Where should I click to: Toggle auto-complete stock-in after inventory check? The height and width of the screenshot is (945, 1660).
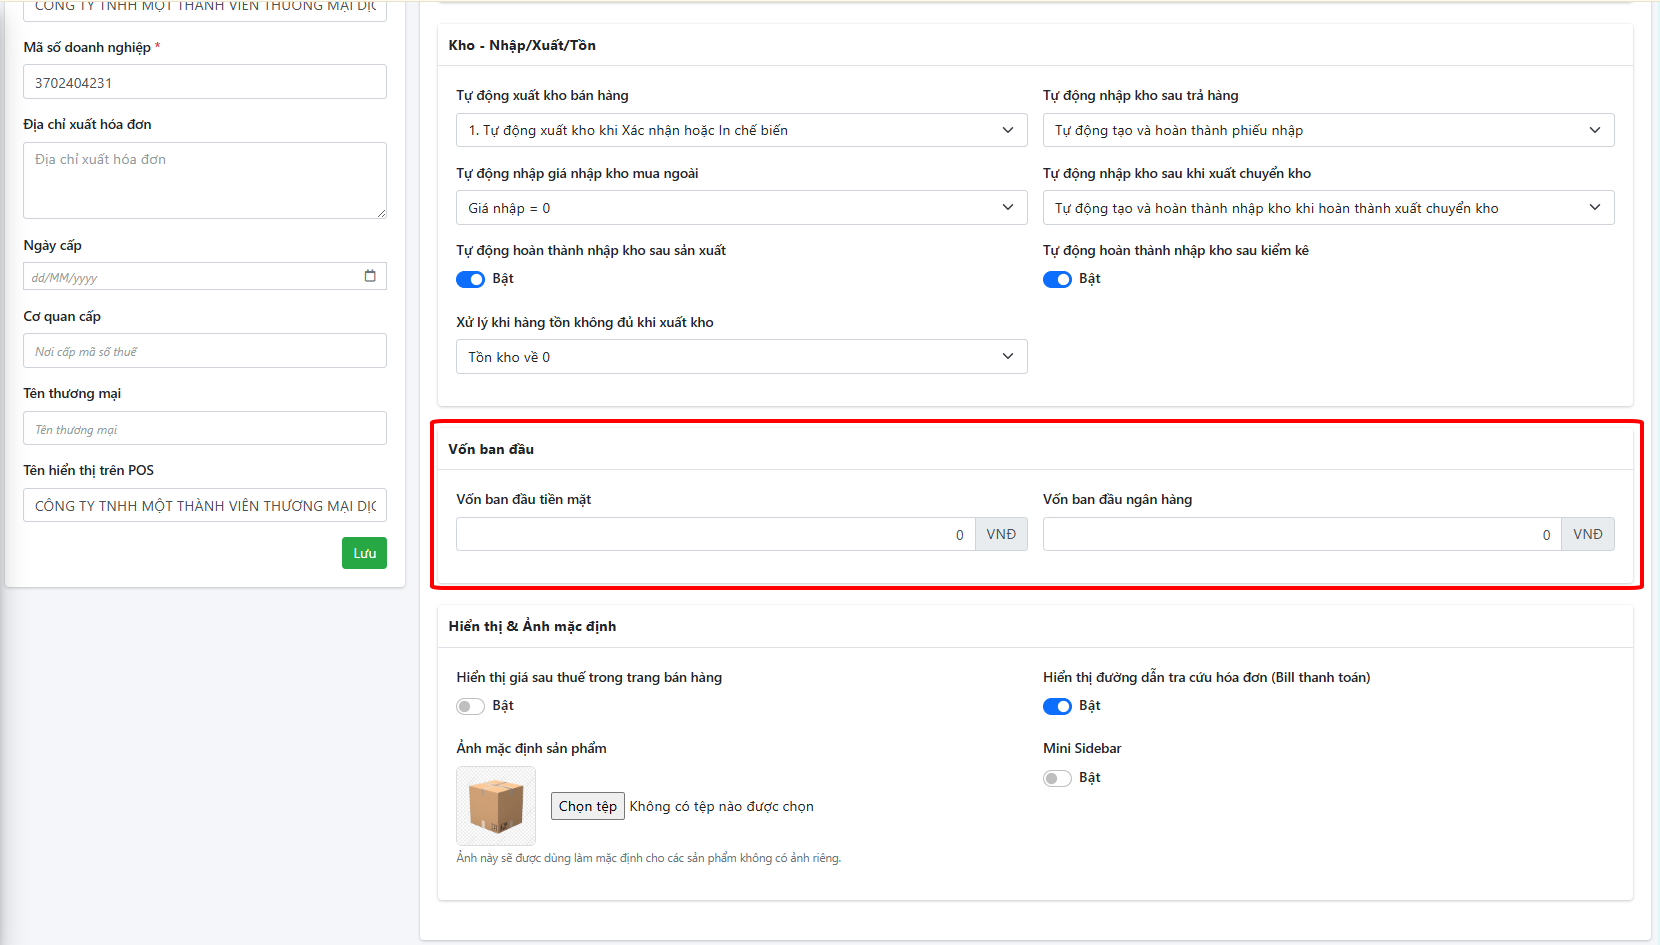pyautogui.click(x=1057, y=280)
